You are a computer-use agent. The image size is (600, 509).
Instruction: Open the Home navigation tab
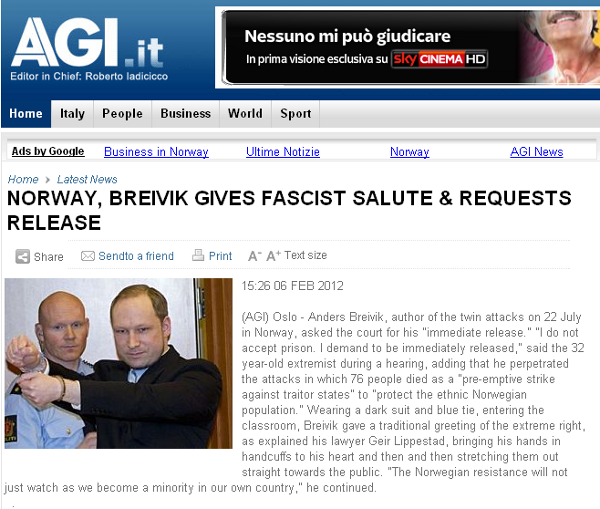(26, 114)
